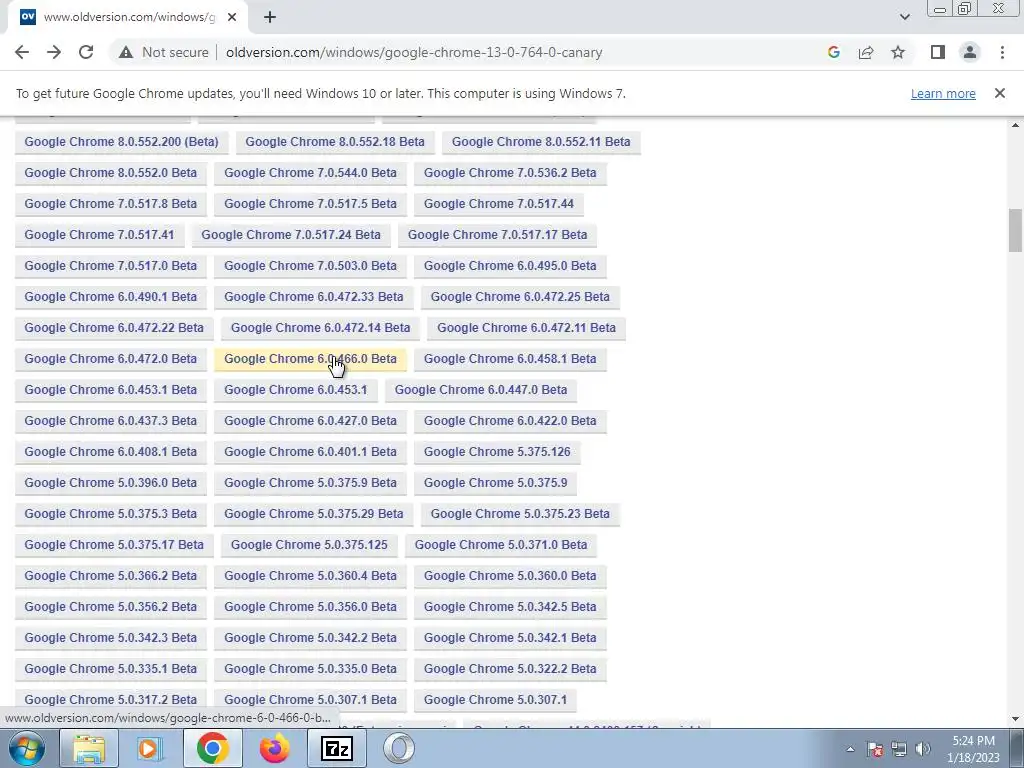
Task: Launch Firefox from taskbar
Action: pos(274,748)
